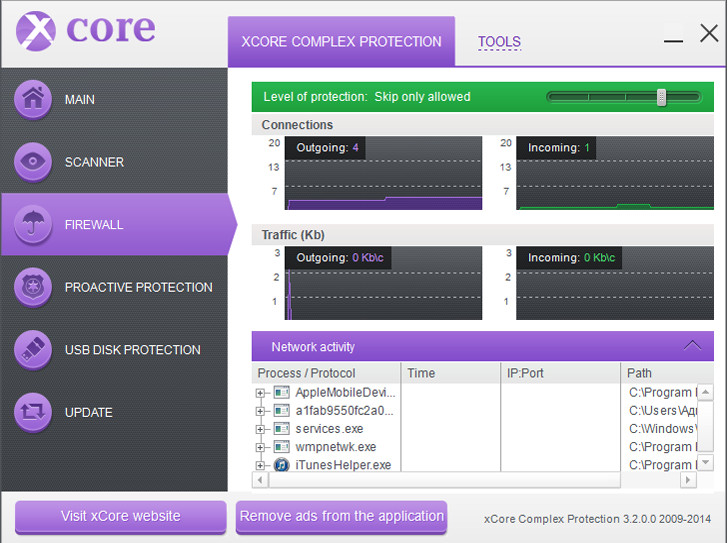This screenshot has height=543, width=728.
Task: Click the Incoming connections graph
Action: pyautogui.click(x=615, y=173)
